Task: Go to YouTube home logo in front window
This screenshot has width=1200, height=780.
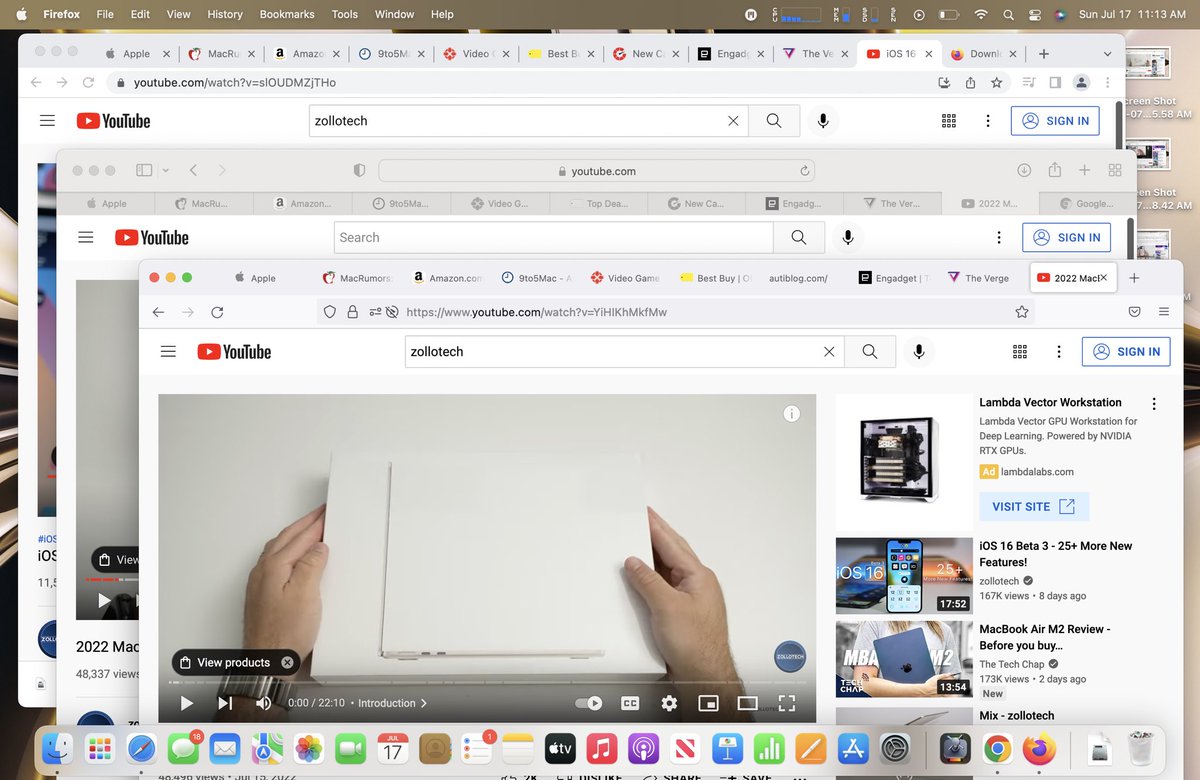Action: [x=234, y=352]
